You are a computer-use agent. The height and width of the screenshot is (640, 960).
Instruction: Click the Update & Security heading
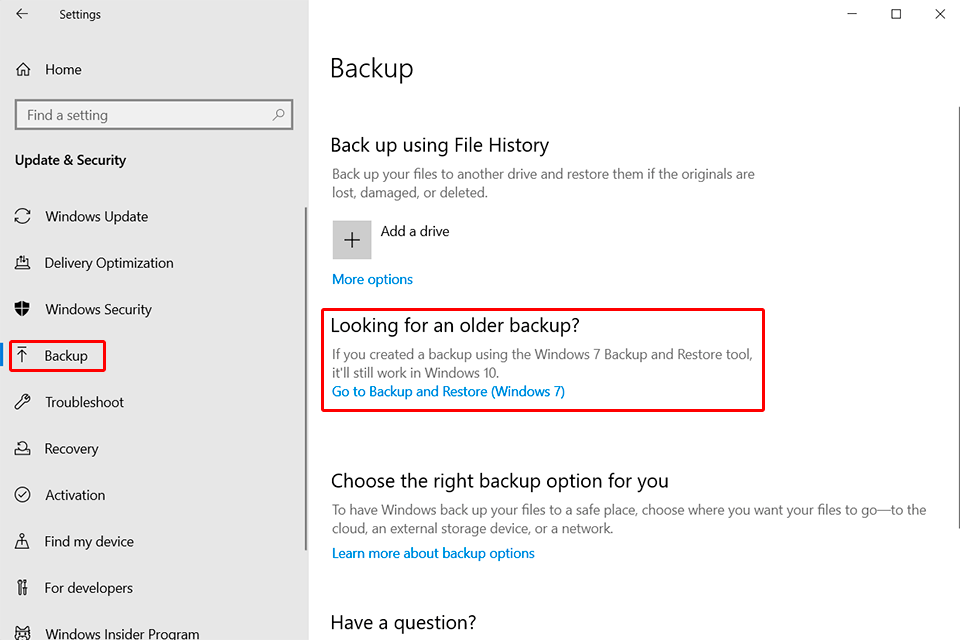[70, 160]
